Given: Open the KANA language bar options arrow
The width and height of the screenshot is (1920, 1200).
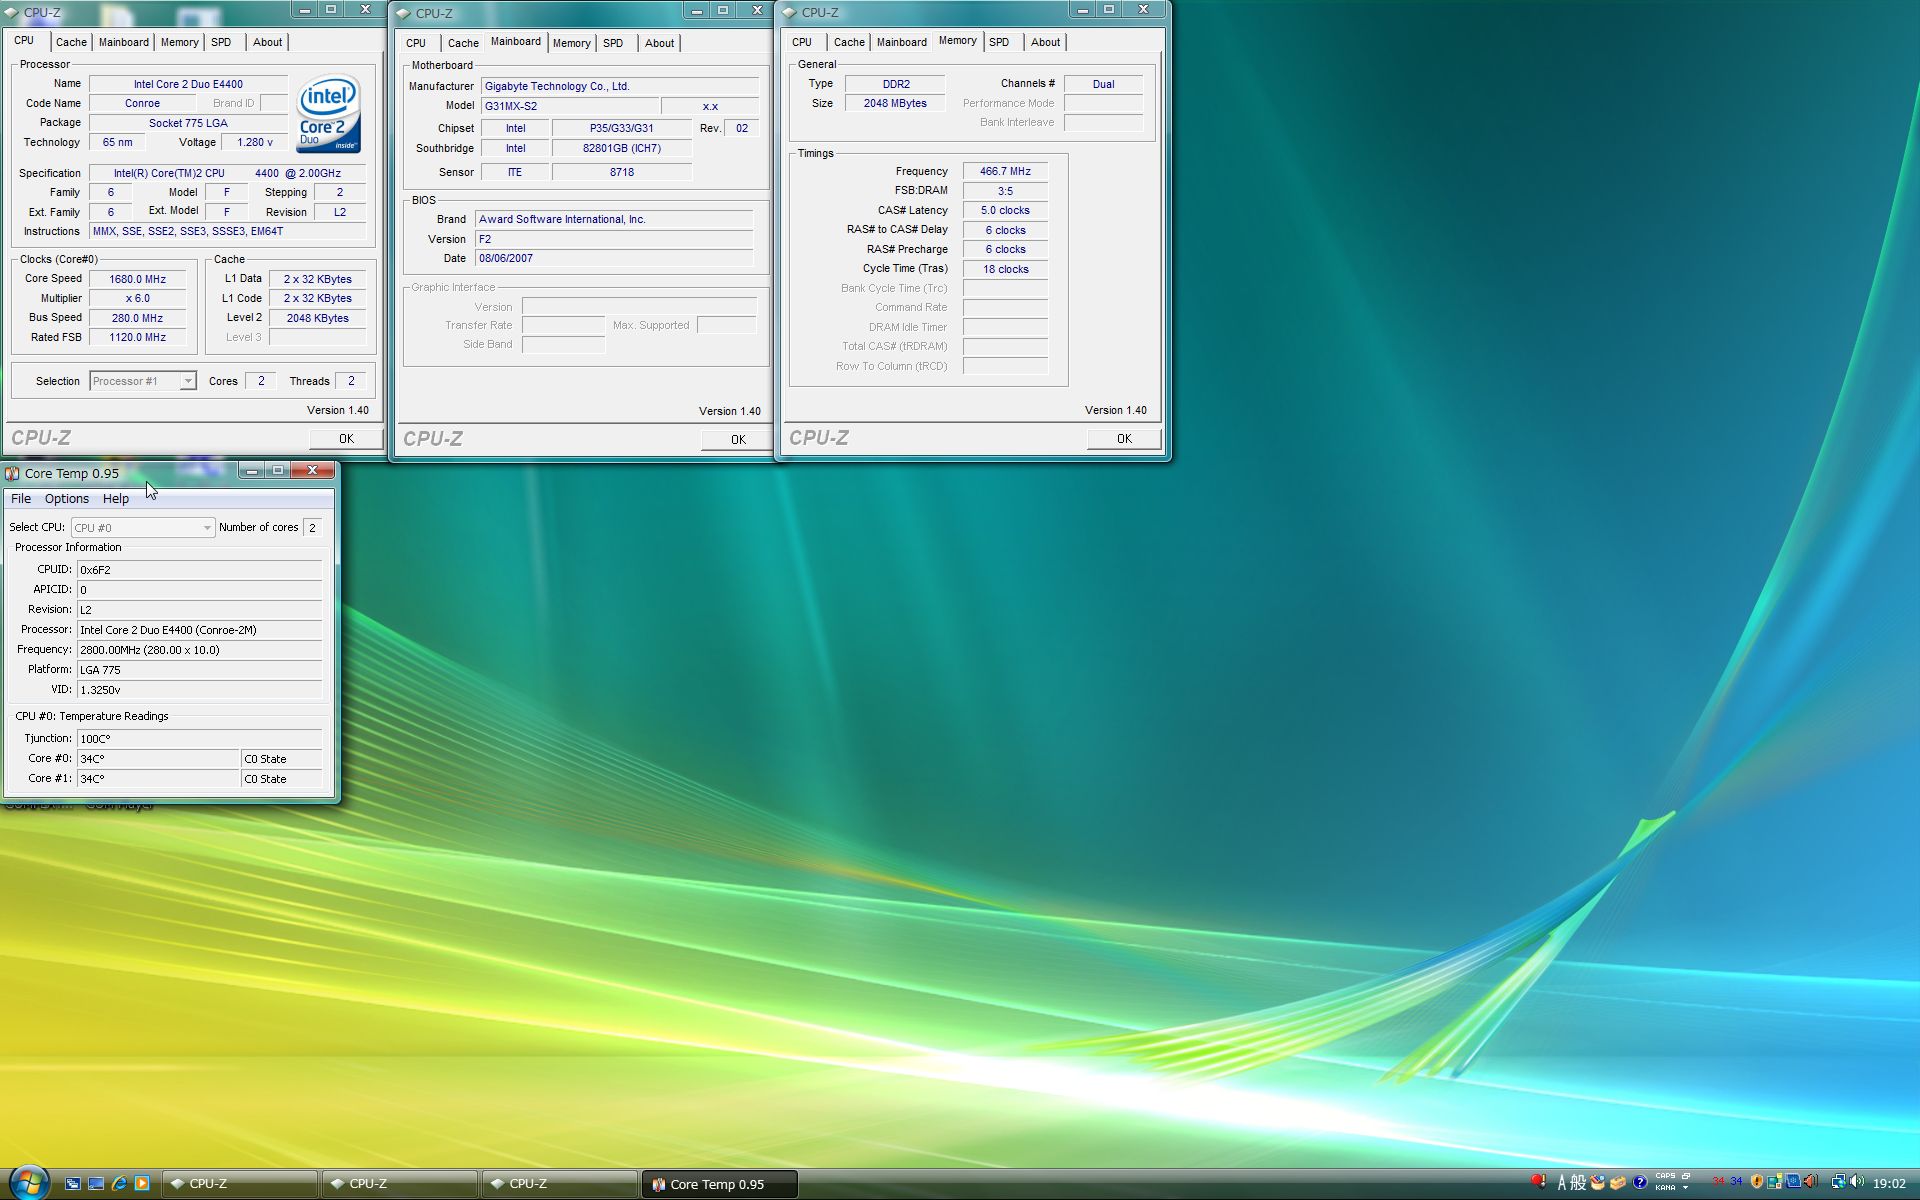Looking at the screenshot, I should [1685, 1188].
